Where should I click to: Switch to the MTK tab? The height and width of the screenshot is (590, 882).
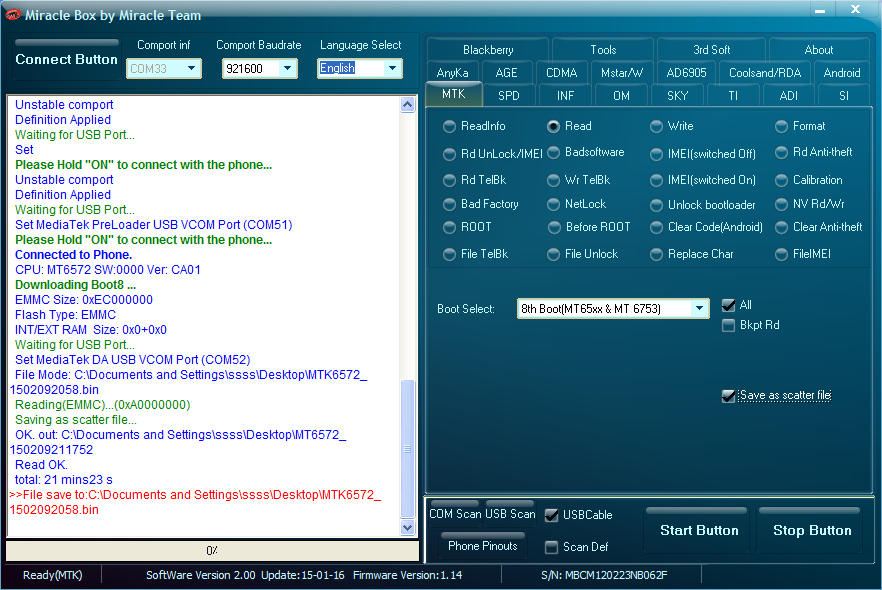[453, 94]
